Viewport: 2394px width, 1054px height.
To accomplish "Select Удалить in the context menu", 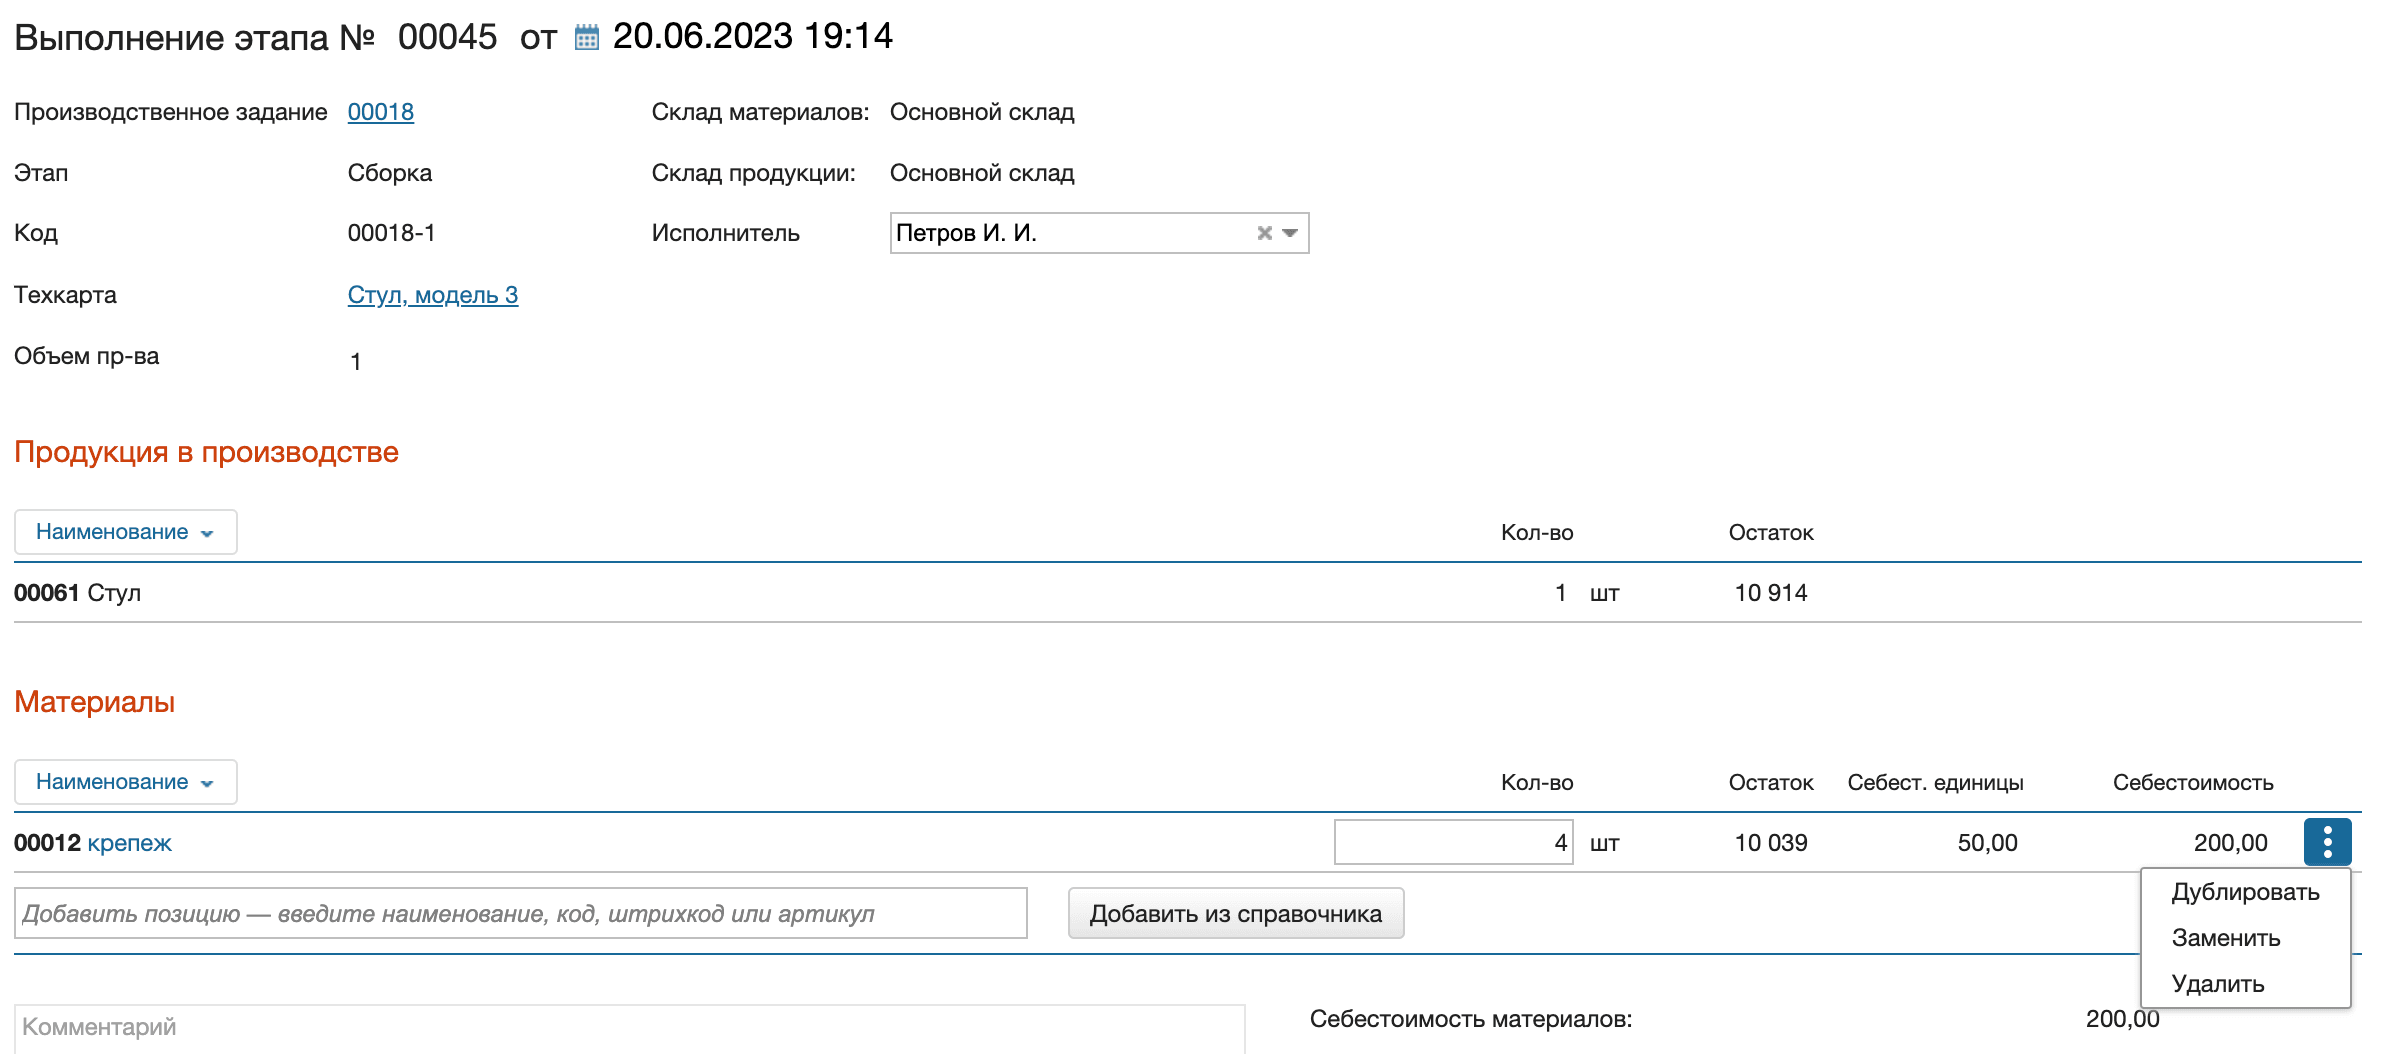I will tap(2218, 984).
